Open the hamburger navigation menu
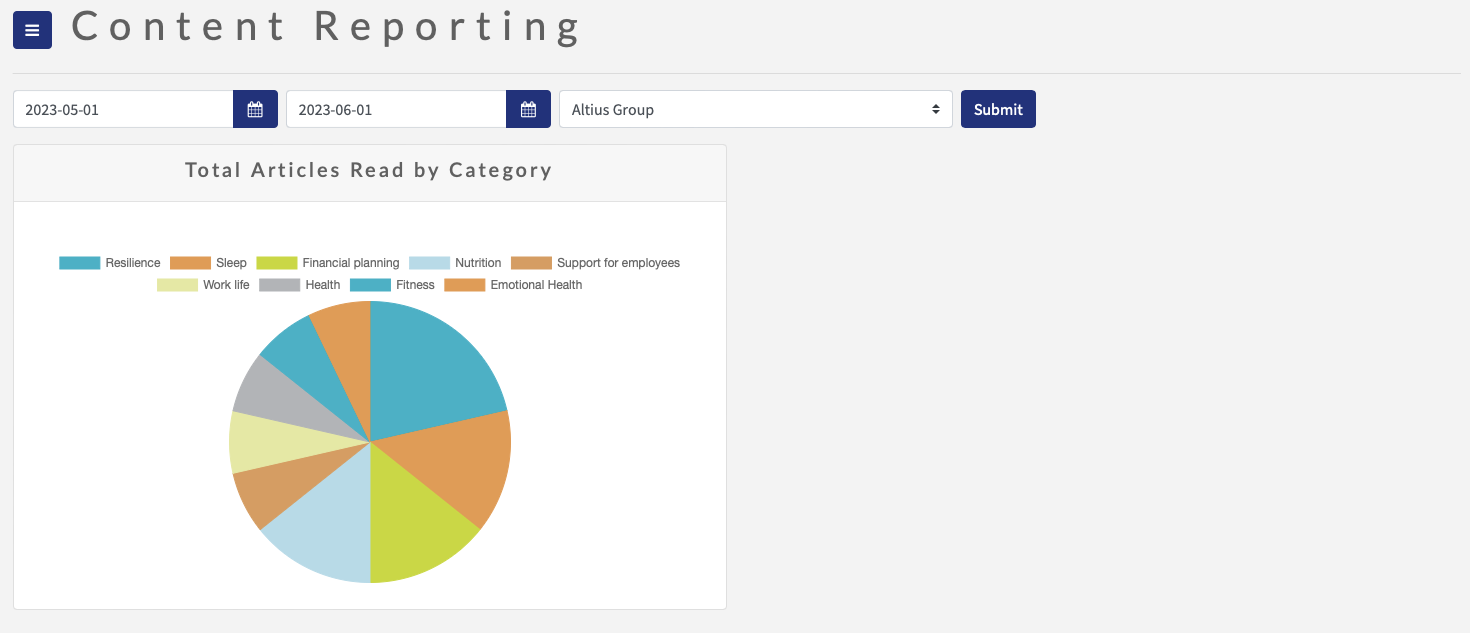The width and height of the screenshot is (1470, 633). pyautogui.click(x=32, y=30)
